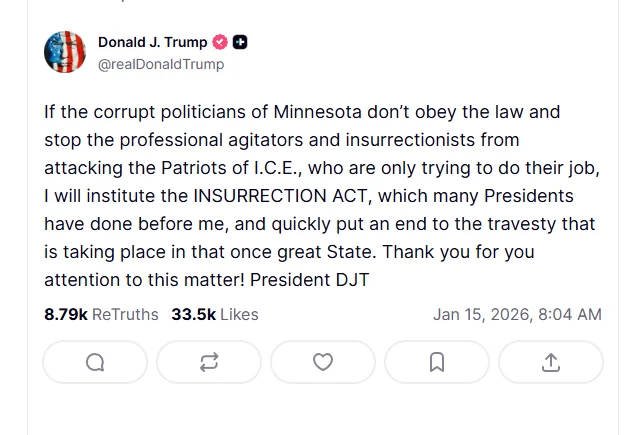The width and height of the screenshot is (643, 435).
Task: Click the black plus badge beside name
Action: pyautogui.click(x=240, y=42)
